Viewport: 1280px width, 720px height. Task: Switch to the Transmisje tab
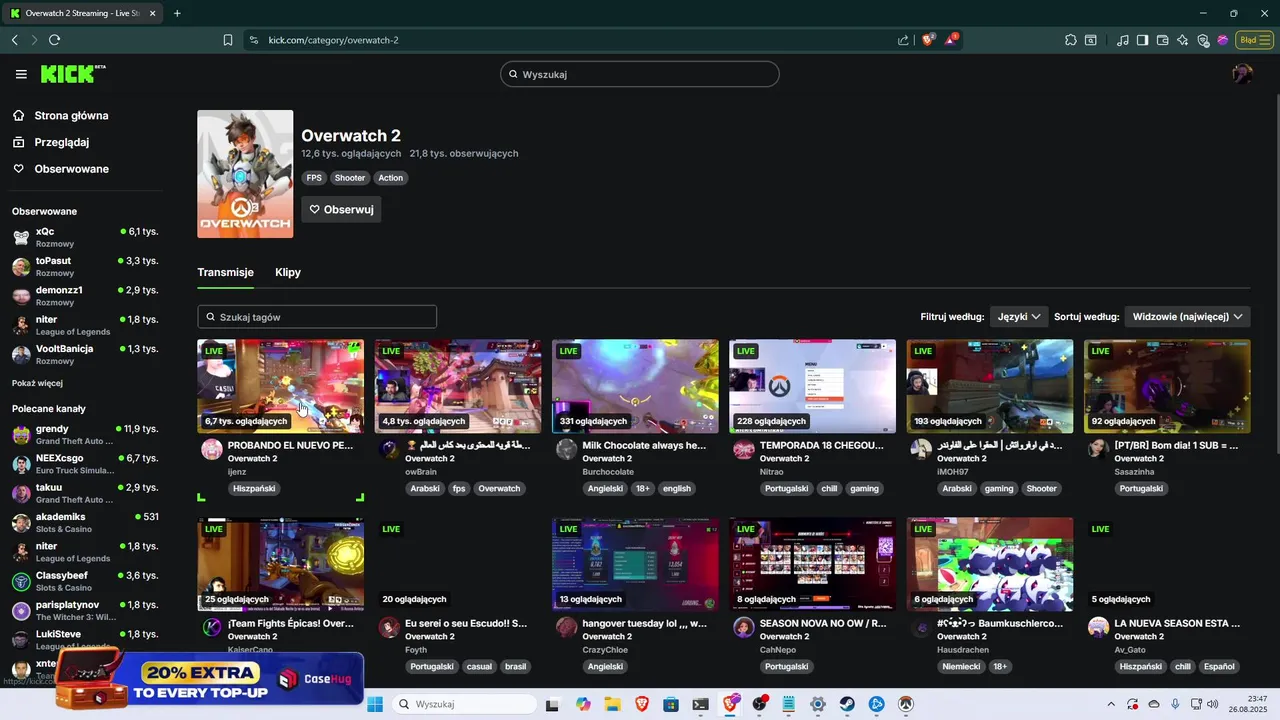pyautogui.click(x=226, y=272)
